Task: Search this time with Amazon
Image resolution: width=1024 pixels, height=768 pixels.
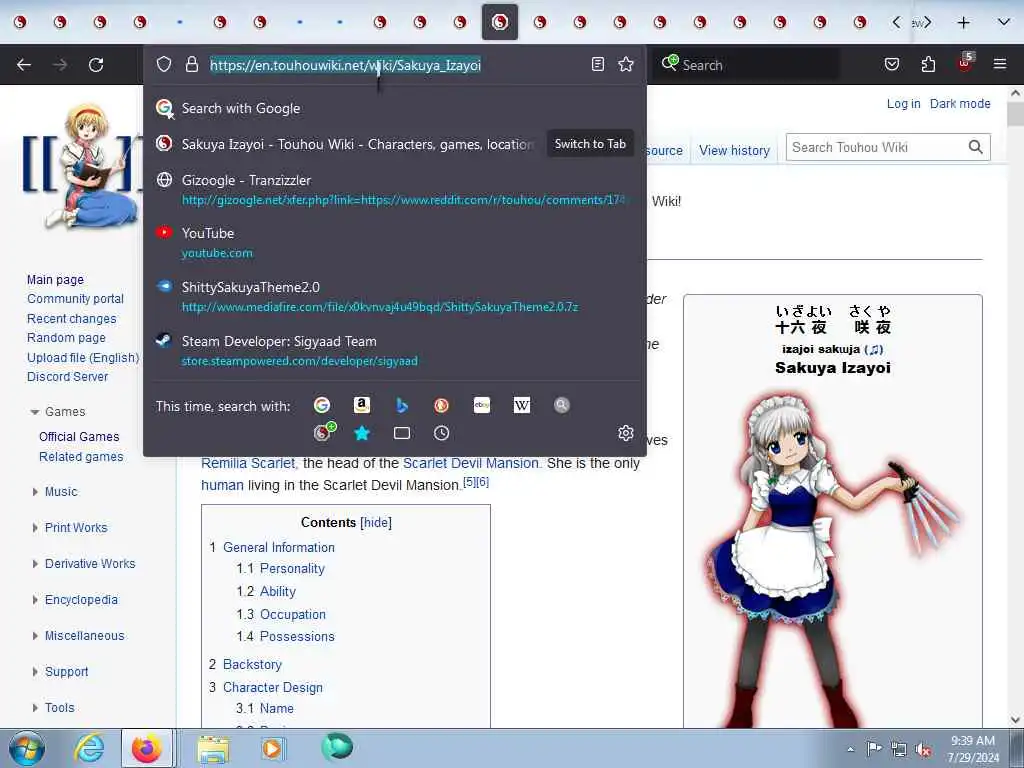Action: point(362,406)
